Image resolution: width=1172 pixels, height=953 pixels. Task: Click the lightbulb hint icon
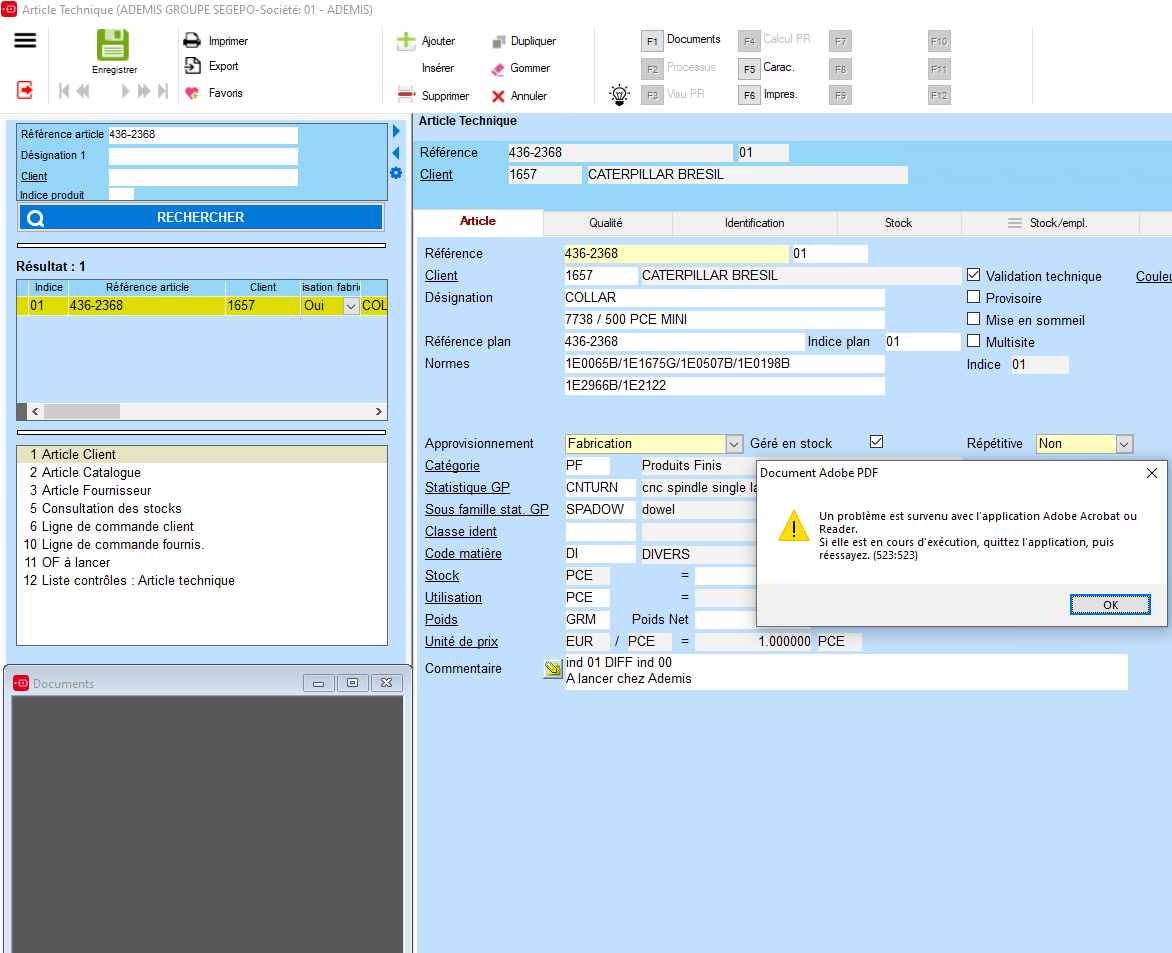coord(620,95)
